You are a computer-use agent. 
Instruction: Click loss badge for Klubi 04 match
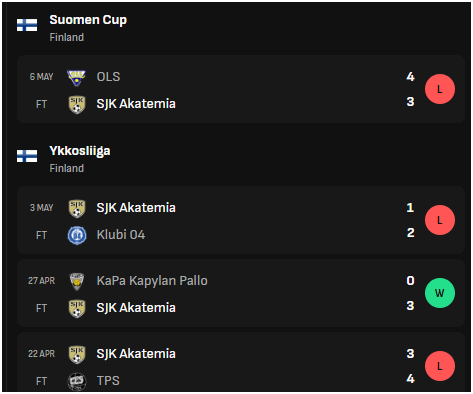[440, 220]
